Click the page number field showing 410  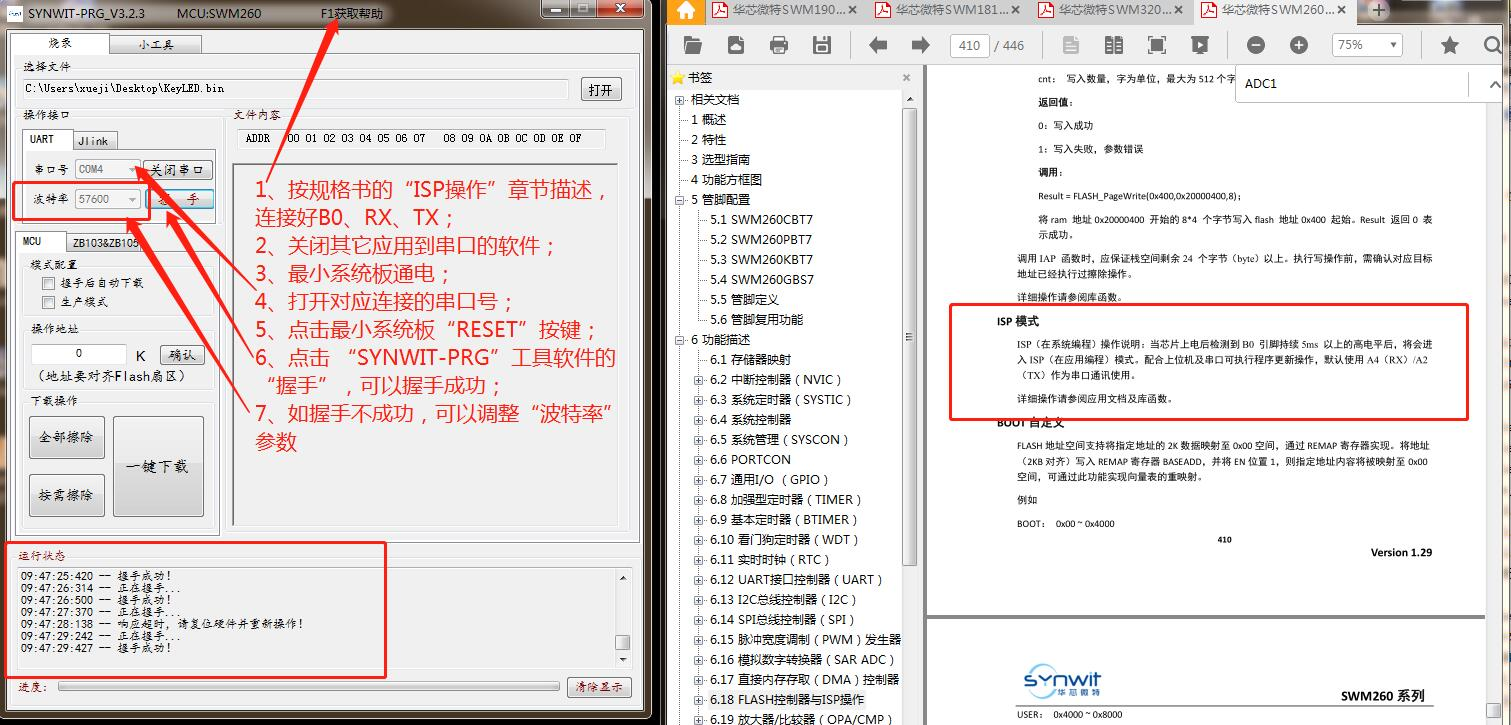click(970, 45)
